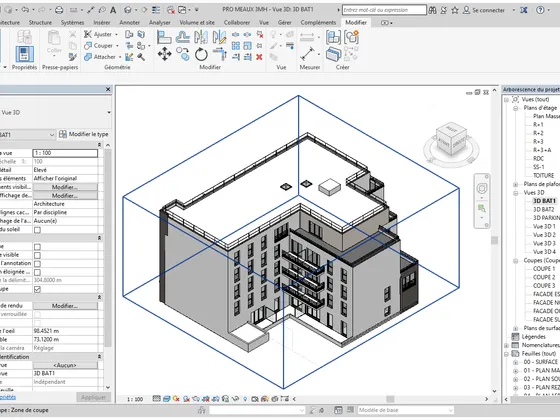Image resolution: width=560 pixels, height=420 pixels.
Task: Click the Default 3D view house icon
Action: (128, 10)
